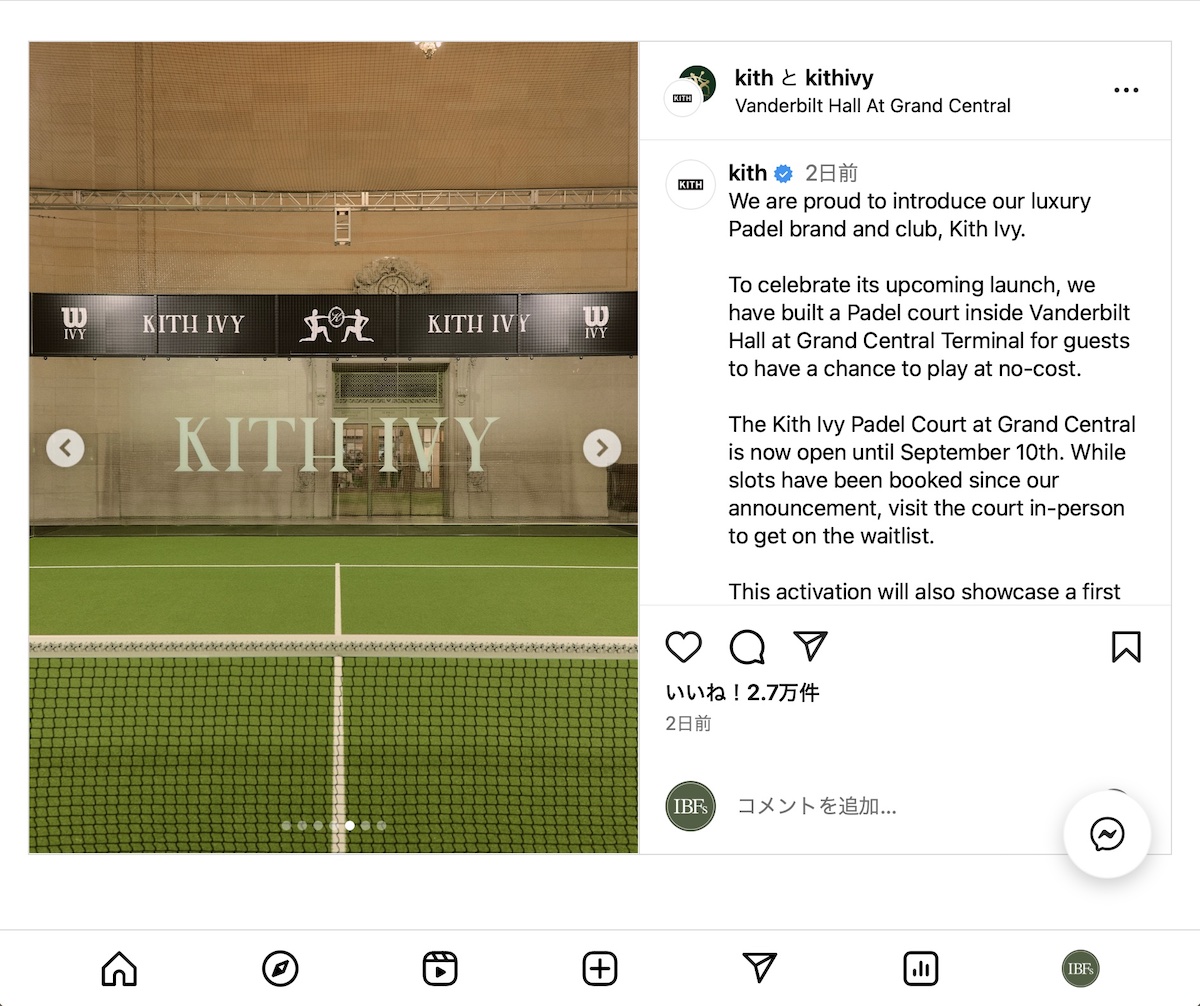1200x1006 pixels.
Task: Open Vanderbilt Hall At Grand Central location
Action: coord(873,105)
